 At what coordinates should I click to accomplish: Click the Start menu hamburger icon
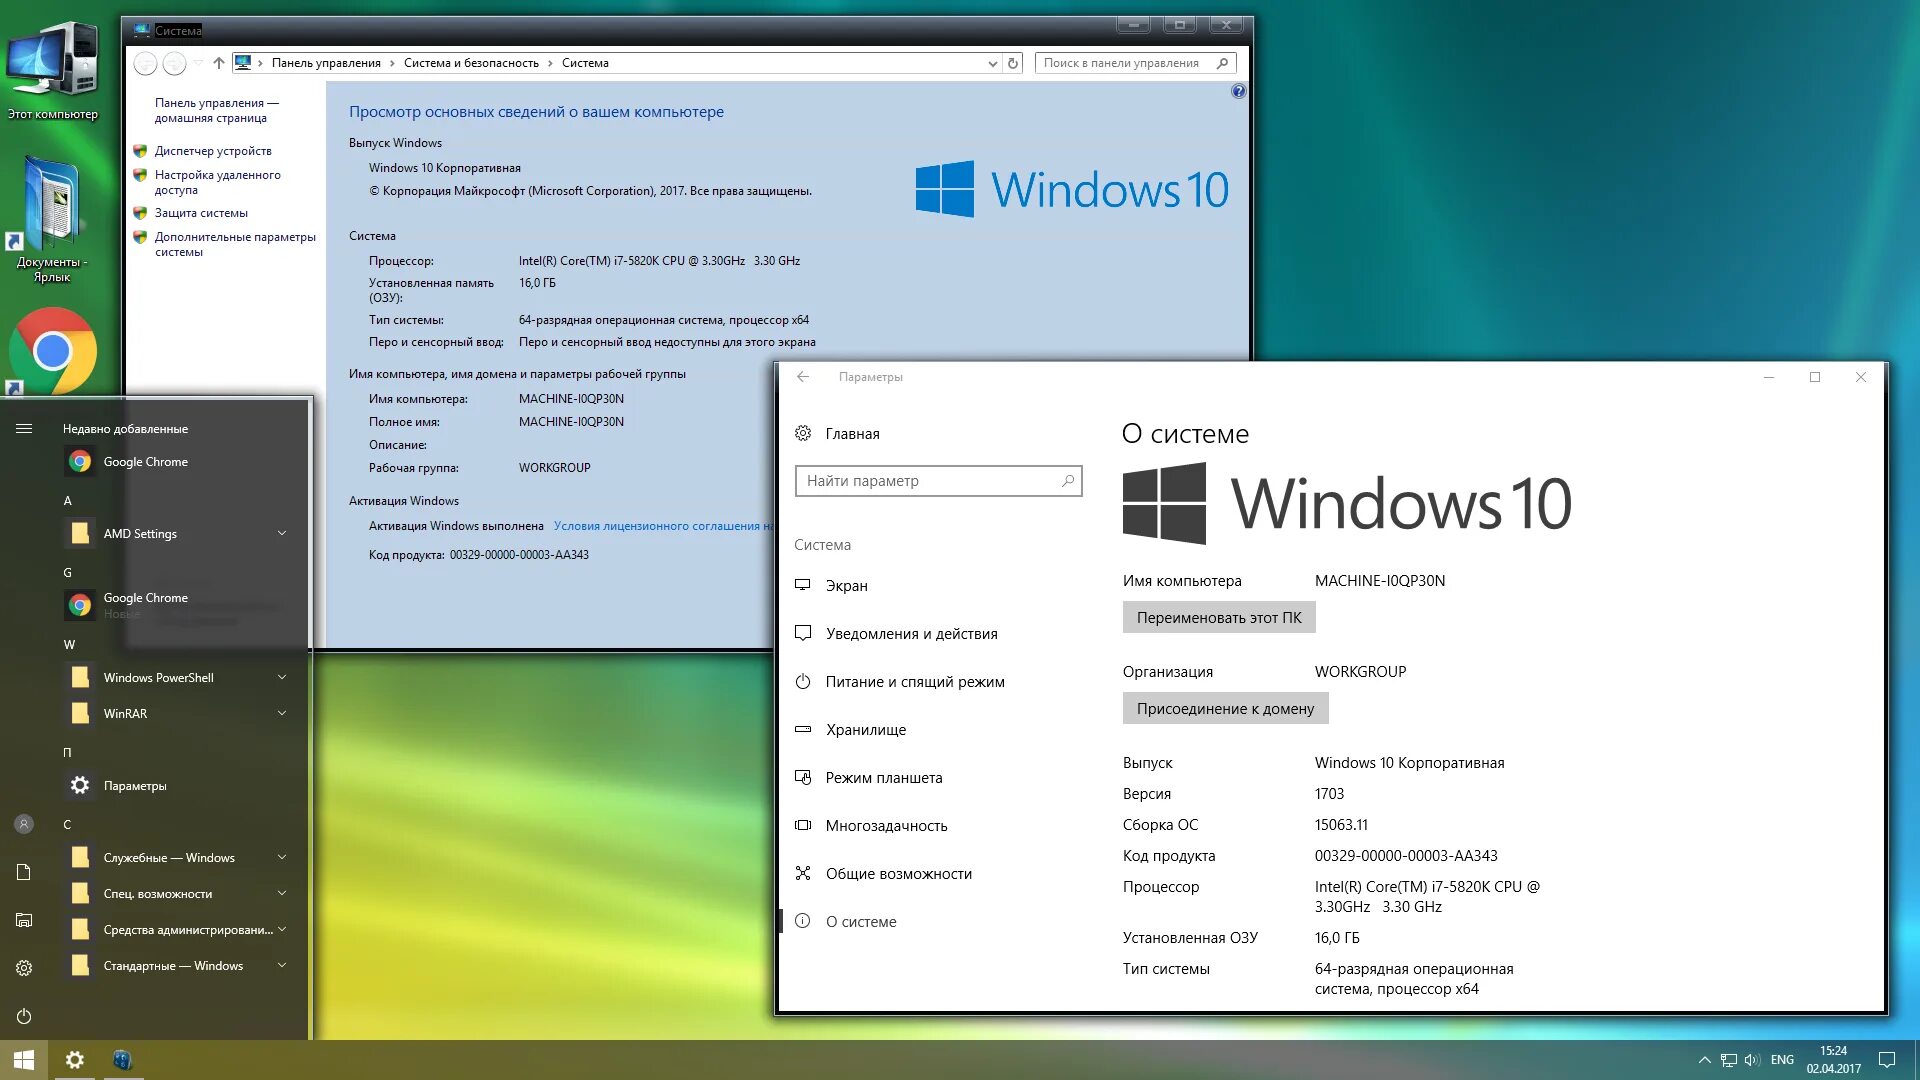[24, 429]
